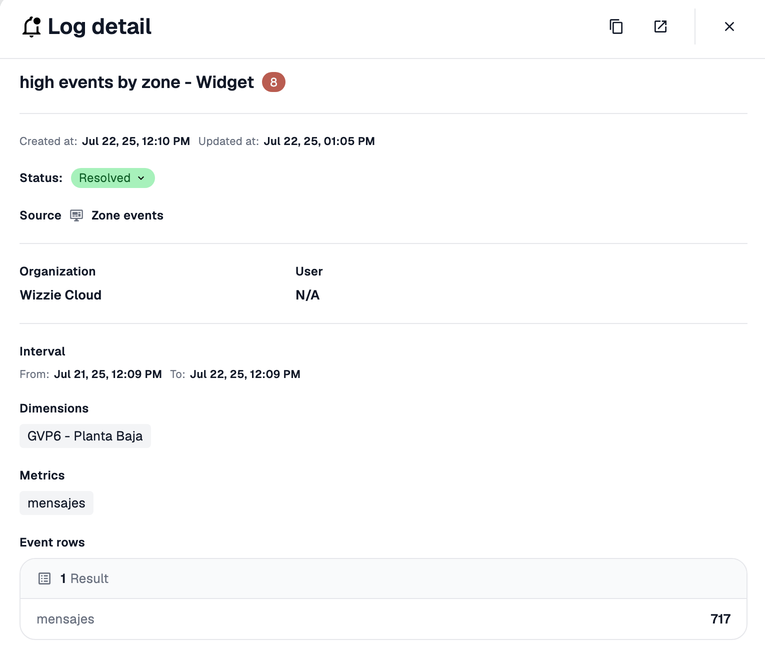Close the Log detail panel

tap(729, 27)
